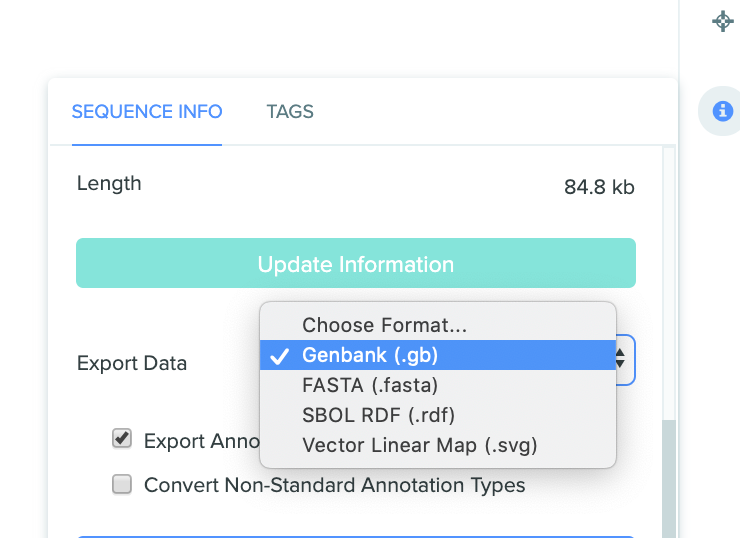Image resolution: width=740 pixels, height=538 pixels.
Task: Enable Convert Non-Standard Annotation Types
Action: 122,484
